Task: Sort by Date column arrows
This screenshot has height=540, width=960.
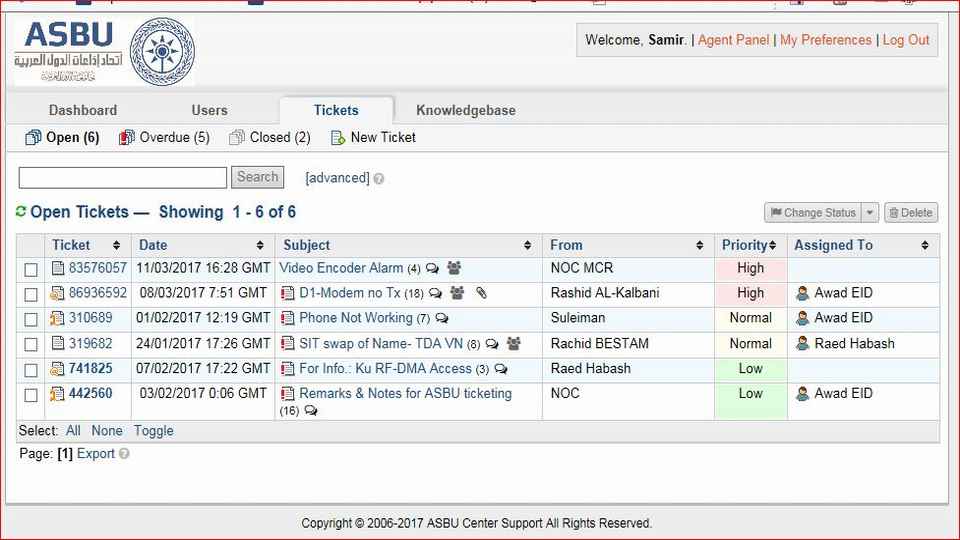Action: pyautogui.click(x=260, y=245)
